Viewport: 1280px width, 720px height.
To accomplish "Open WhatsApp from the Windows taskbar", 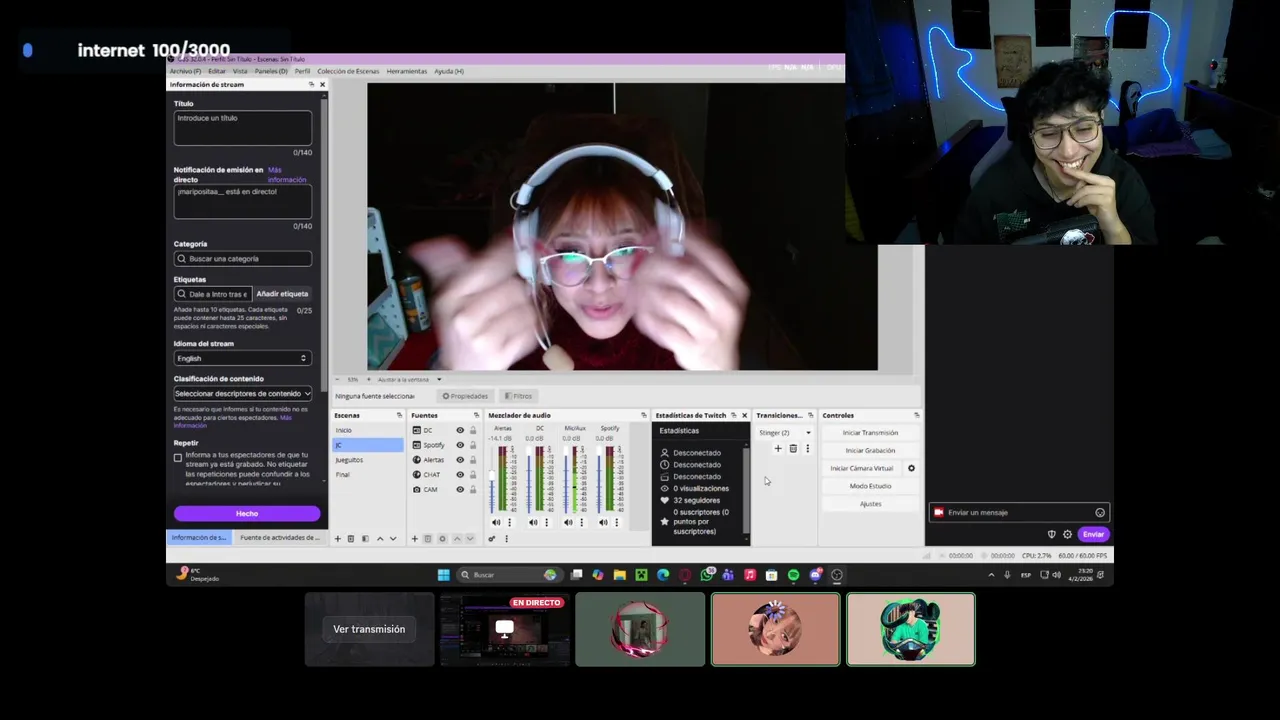I will pos(707,575).
